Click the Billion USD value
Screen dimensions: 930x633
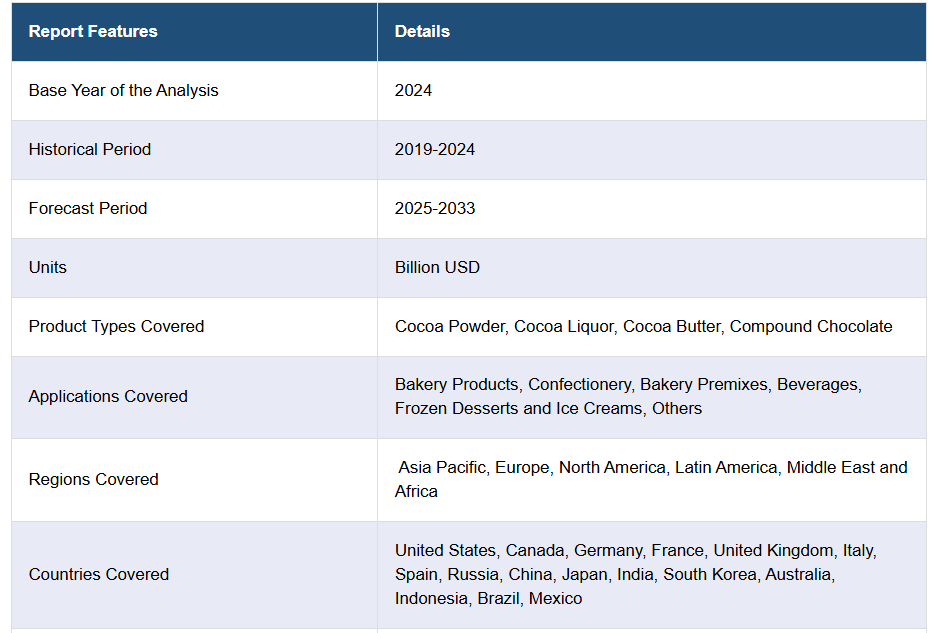coord(437,268)
